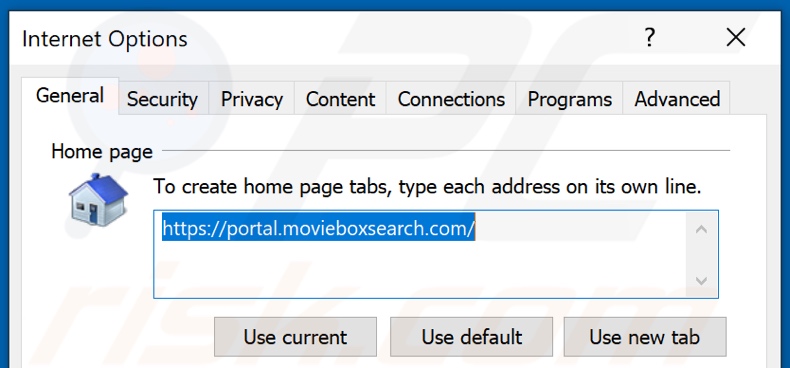
Task: Click the Use current button
Action: click(295, 337)
